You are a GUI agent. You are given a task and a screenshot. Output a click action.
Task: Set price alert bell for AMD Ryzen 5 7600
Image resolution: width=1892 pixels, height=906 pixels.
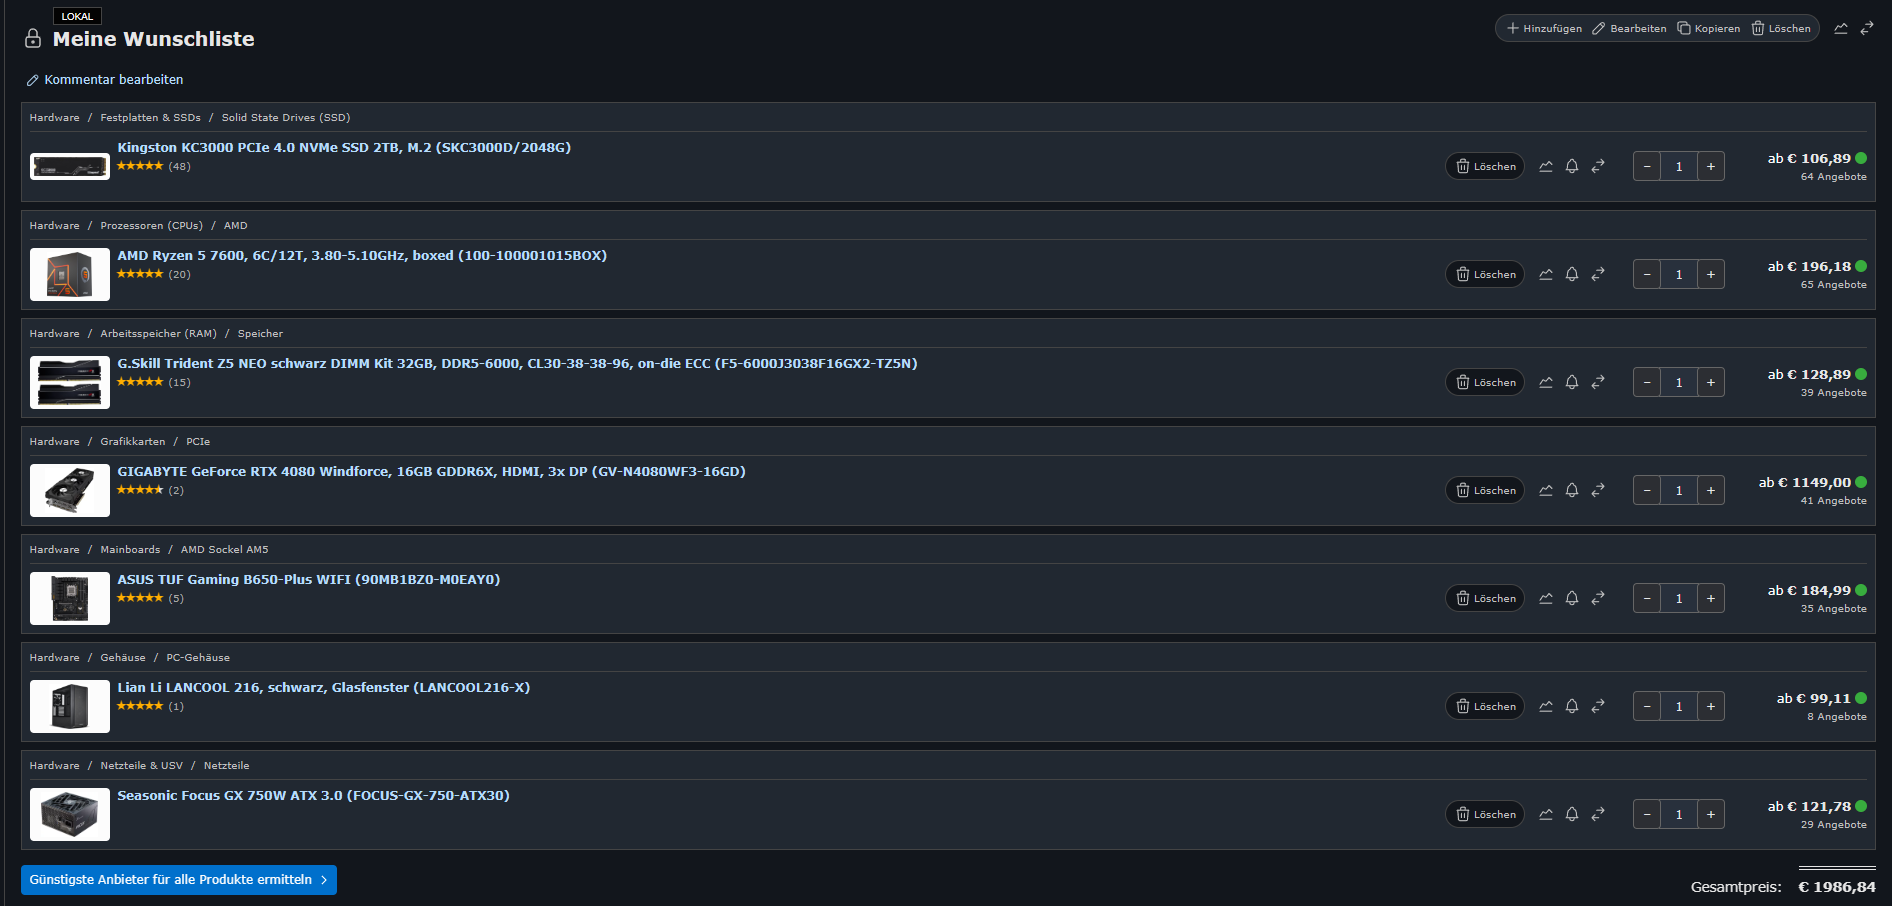(1572, 274)
